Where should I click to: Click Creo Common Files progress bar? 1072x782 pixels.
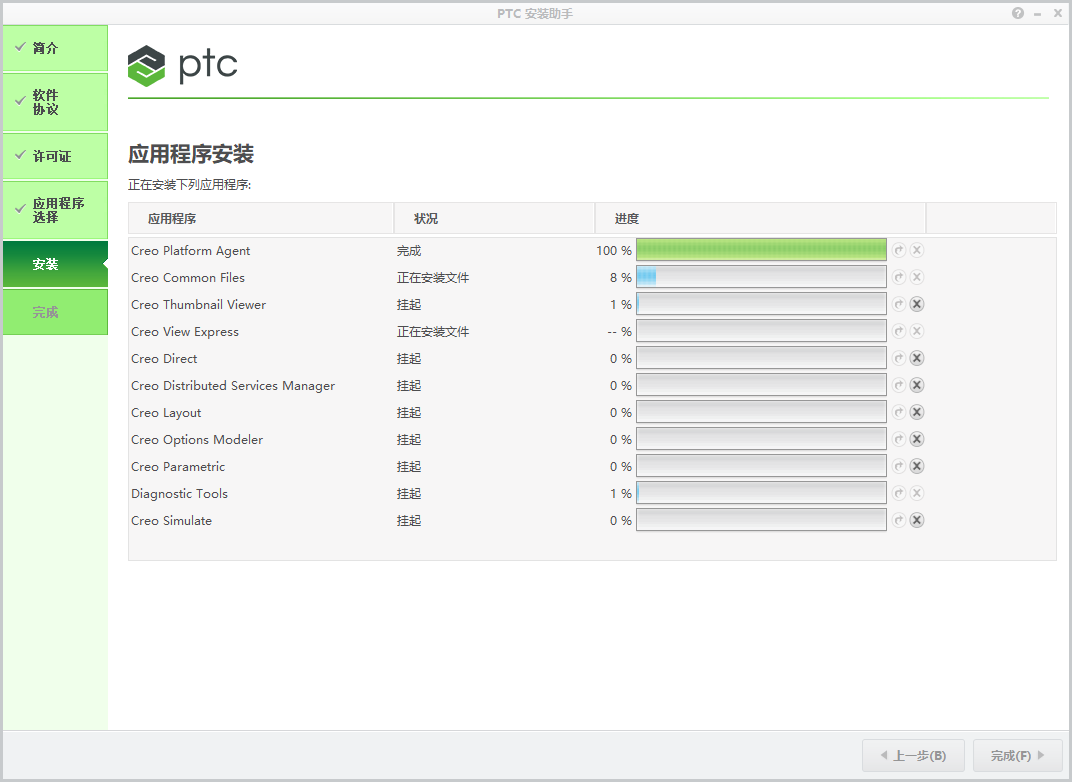point(761,277)
